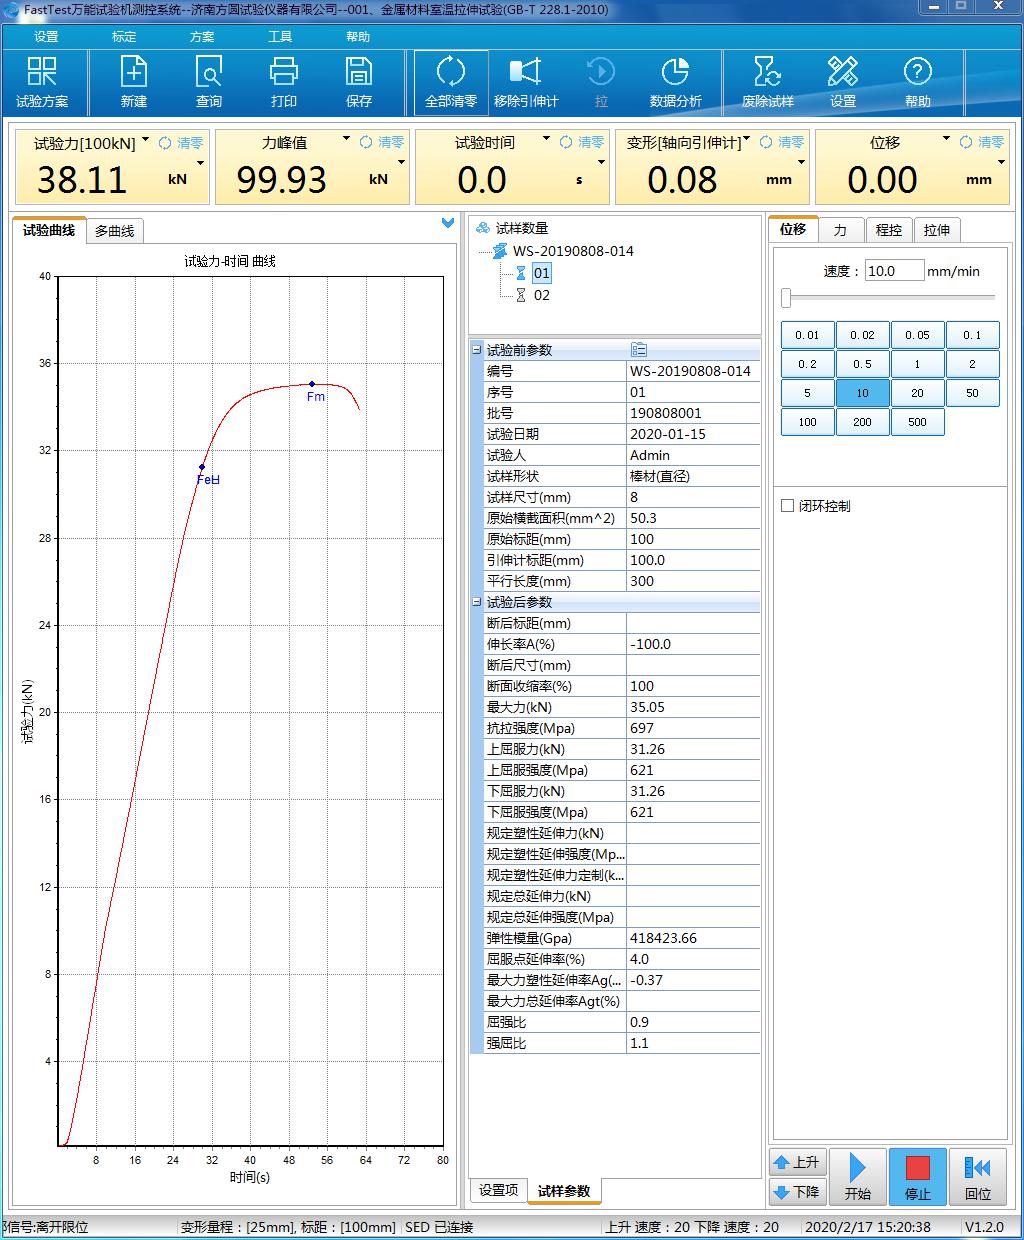
Task: Open 位移 channel dropdown arrow
Action: (x=946, y=140)
